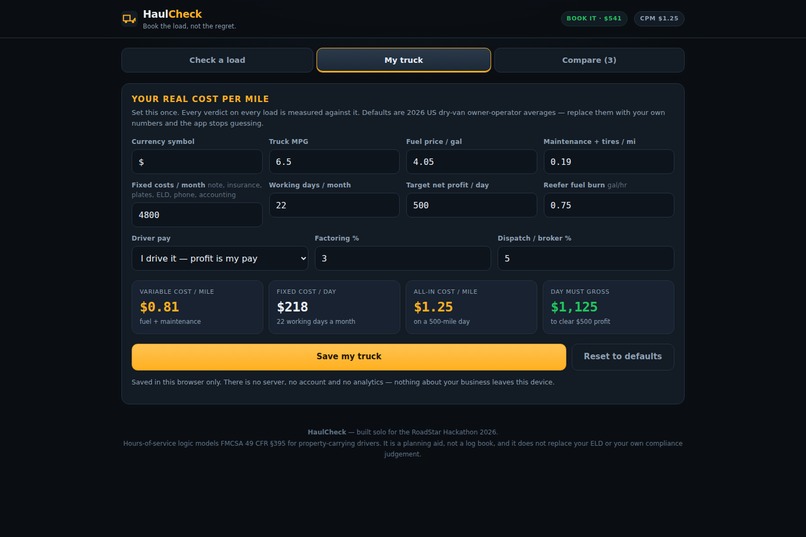Screen dimensions: 806x537
Task: Click the BOOK IT · $541 badge
Action: pyautogui.click(x=594, y=18)
